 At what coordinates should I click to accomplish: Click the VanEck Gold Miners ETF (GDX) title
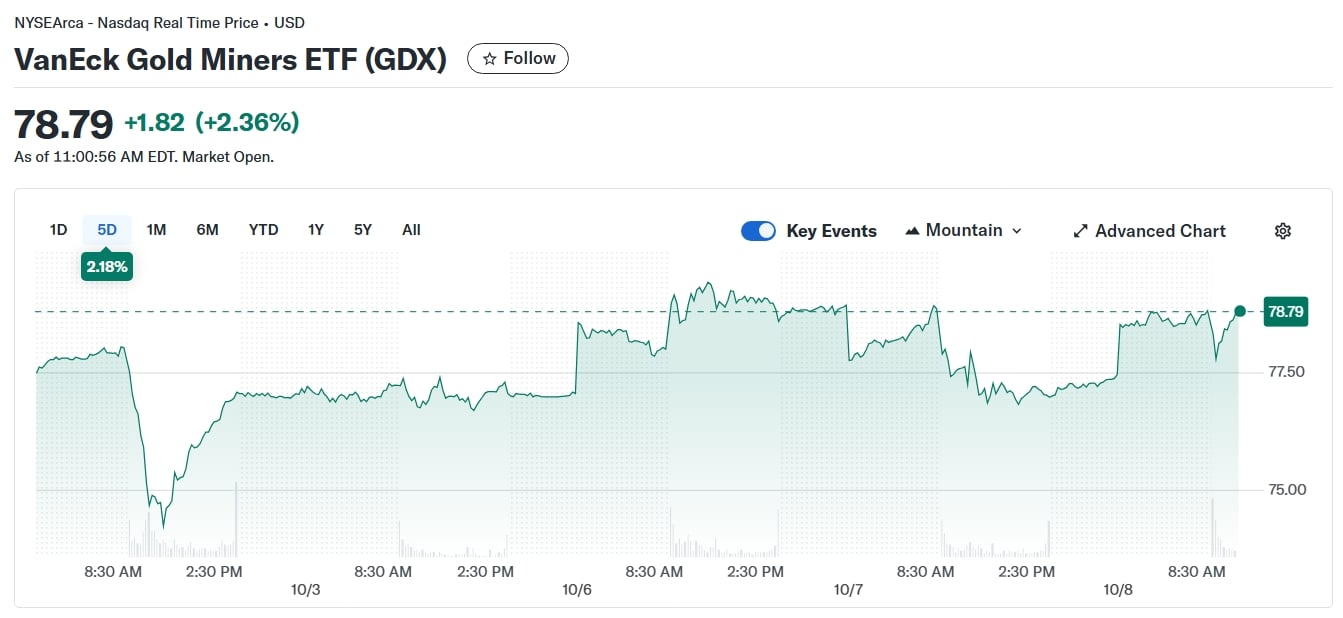tap(230, 59)
